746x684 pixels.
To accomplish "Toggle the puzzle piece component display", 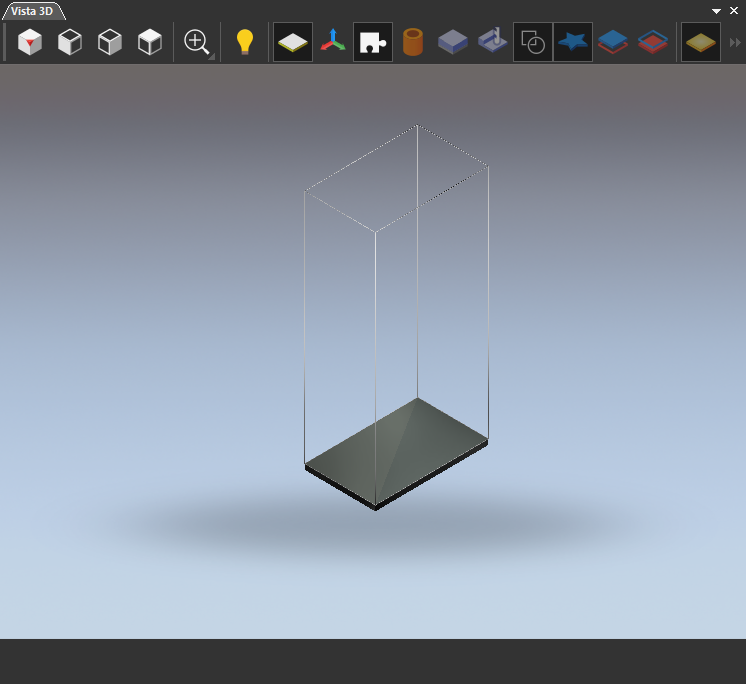I will 373,42.
